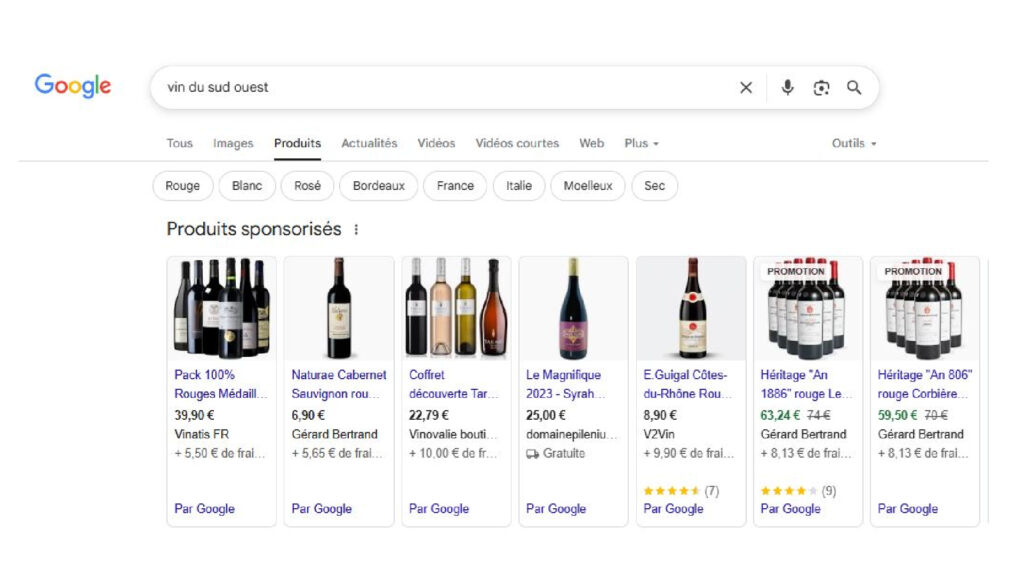The width and height of the screenshot is (1024, 576).
Task: Open the Outils dropdown
Action: pos(853,143)
